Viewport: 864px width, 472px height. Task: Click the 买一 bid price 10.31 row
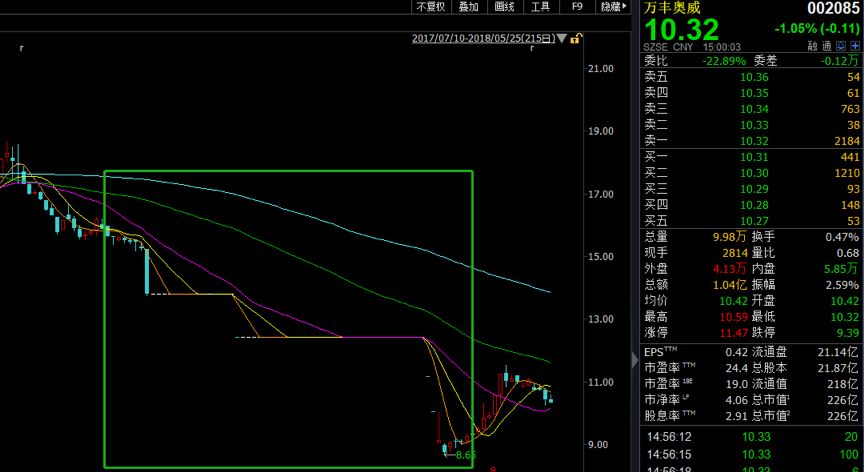coord(751,157)
